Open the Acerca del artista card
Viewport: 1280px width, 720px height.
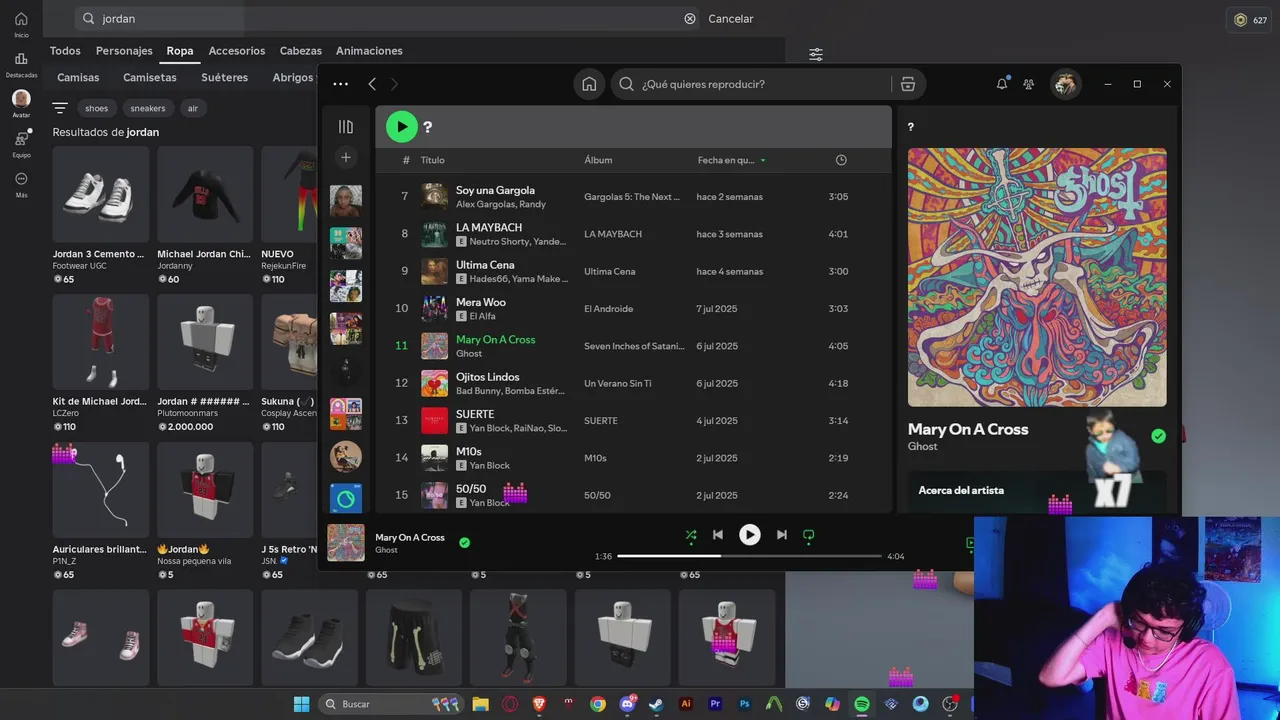[1037, 491]
